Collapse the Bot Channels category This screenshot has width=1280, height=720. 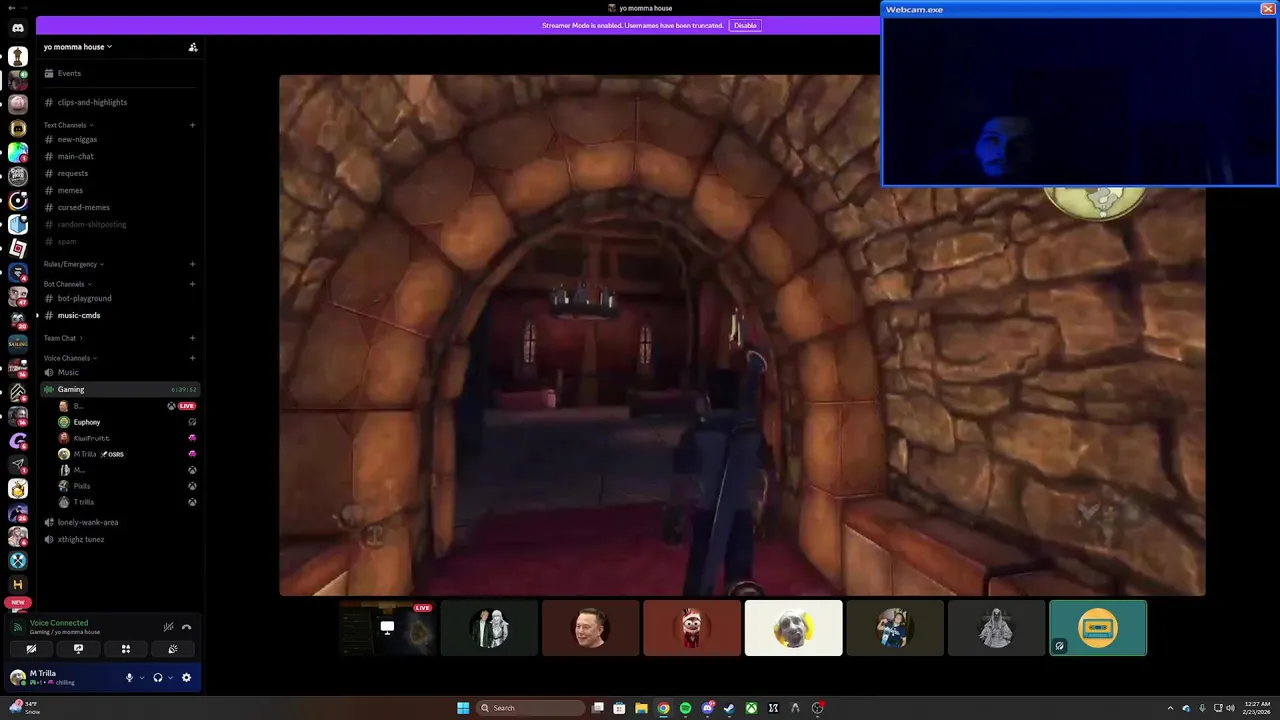pos(67,284)
